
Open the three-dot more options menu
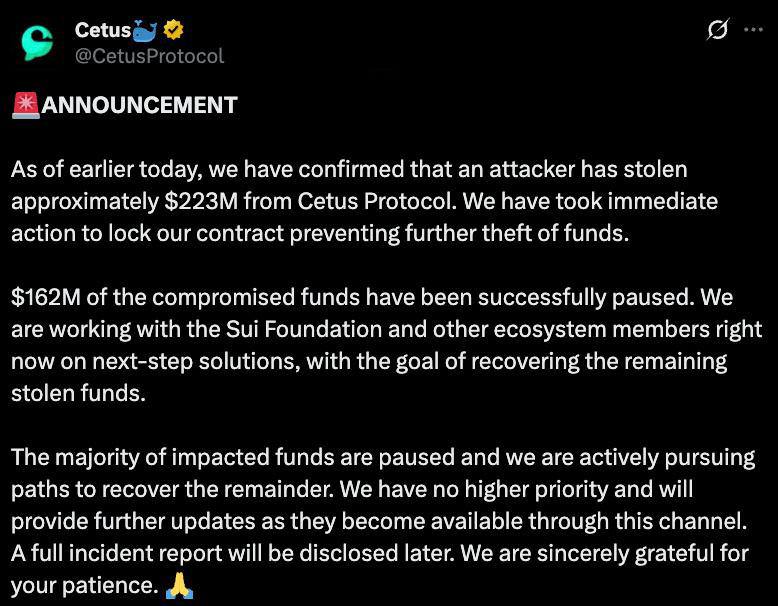753,30
